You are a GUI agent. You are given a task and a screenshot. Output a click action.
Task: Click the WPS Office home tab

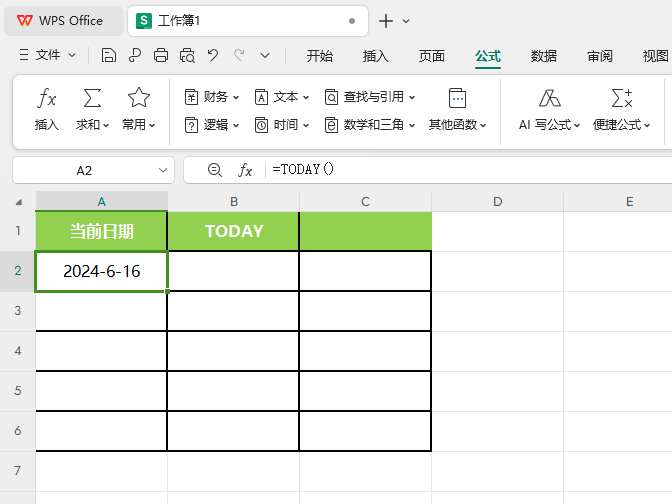[62, 21]
